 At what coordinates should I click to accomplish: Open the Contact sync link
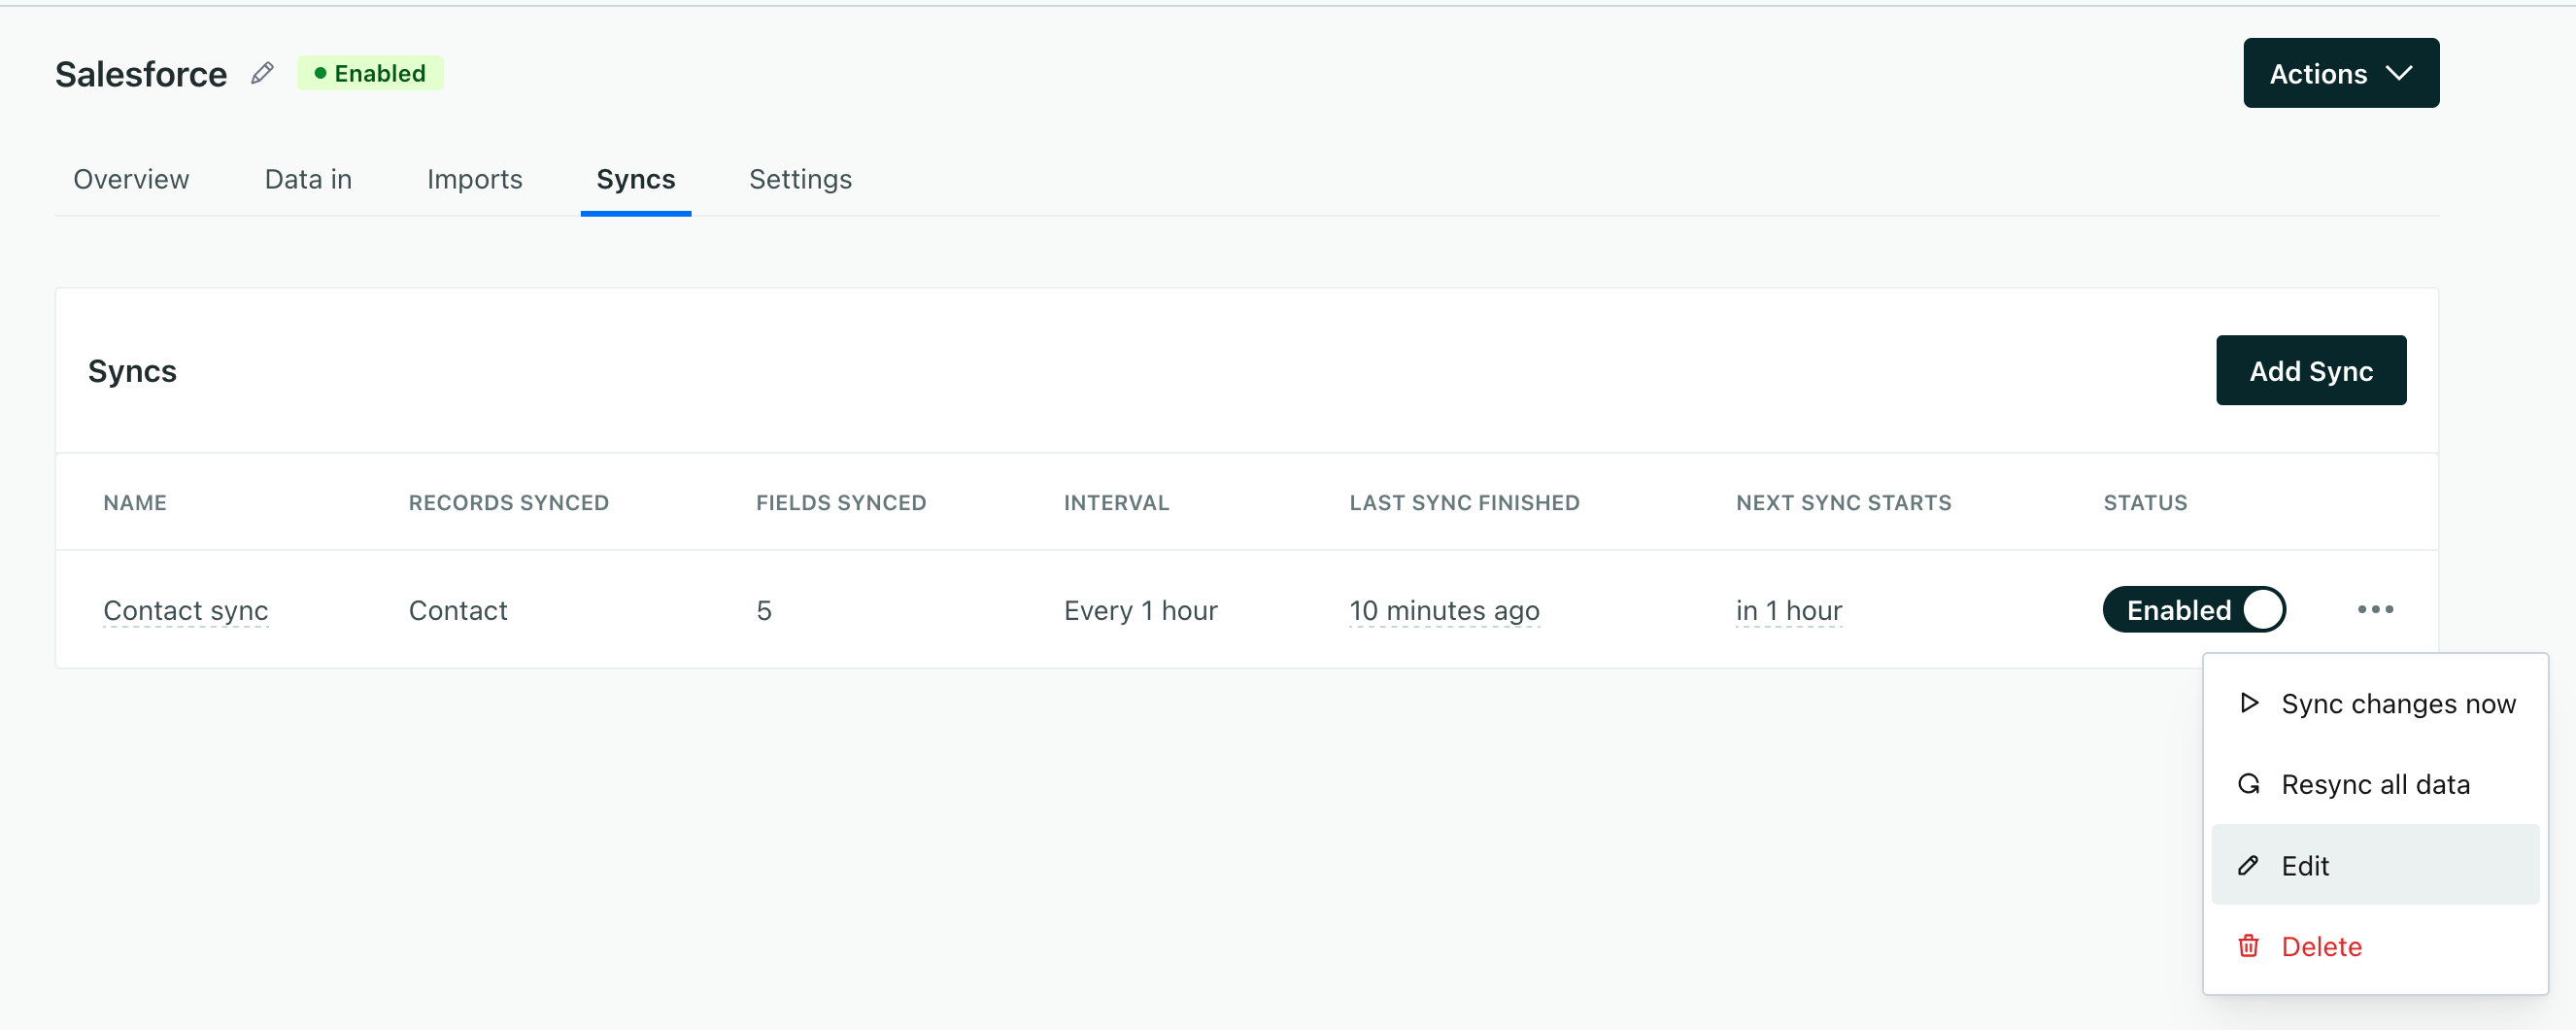click(x=186, y=610)
